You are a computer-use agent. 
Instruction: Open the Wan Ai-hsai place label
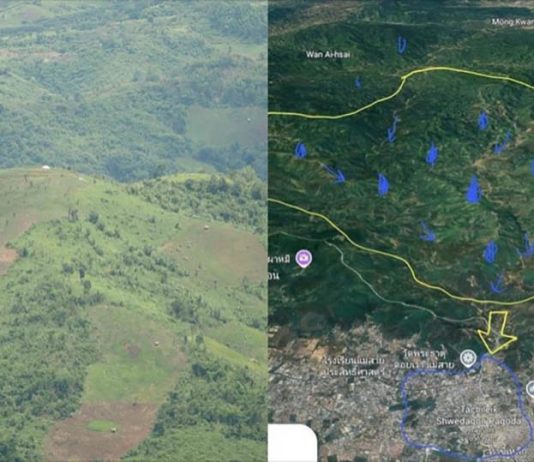pyautogui.click(x=328, y=54)
